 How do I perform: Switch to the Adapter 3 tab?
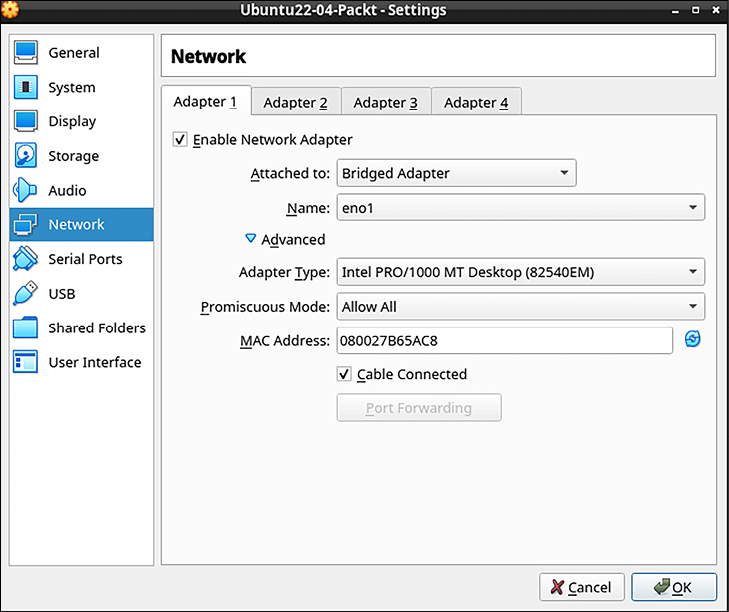[x=385, y=102]
